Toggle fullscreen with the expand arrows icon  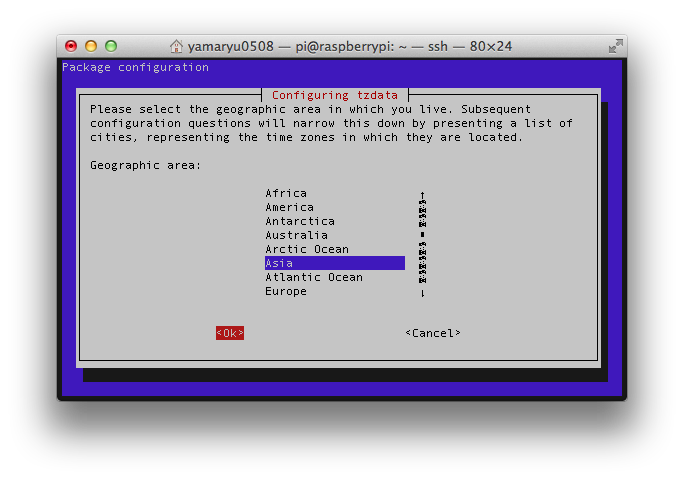click(x=616, y=46)
